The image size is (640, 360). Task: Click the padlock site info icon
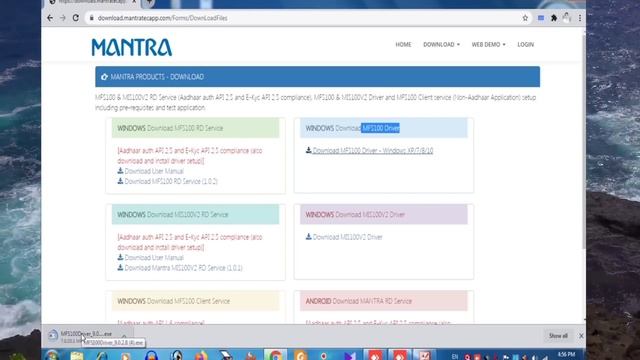[91, 18]
